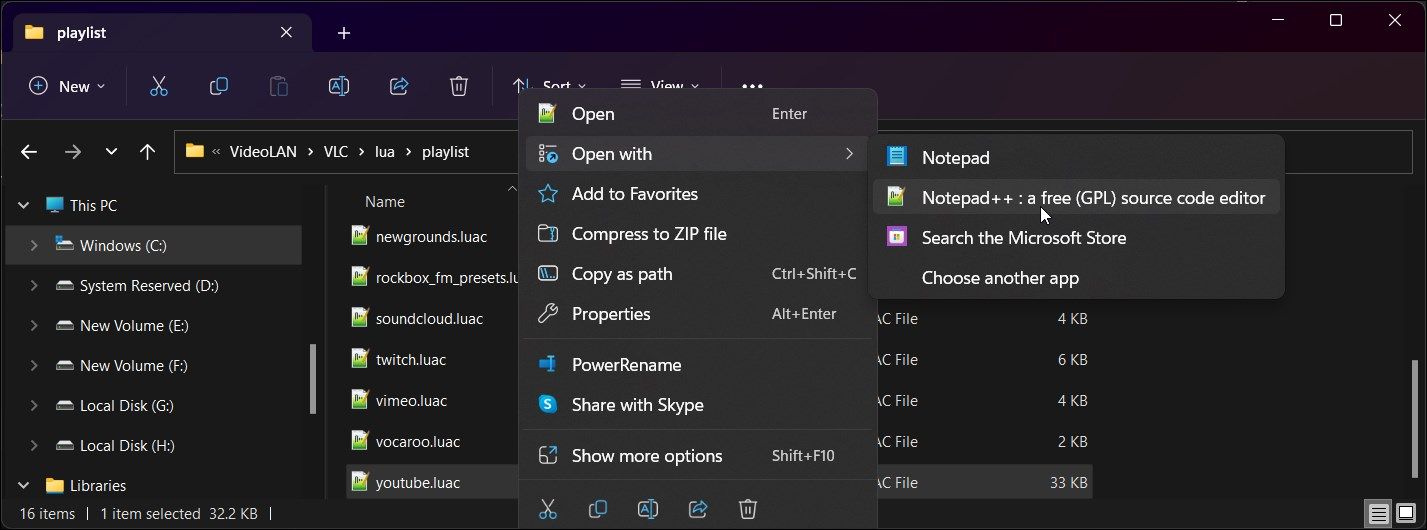The width and height of the screenshot is (1427, 530).
Task: Click VLC breadcrumb in the address bar
Action: point(336,152)
